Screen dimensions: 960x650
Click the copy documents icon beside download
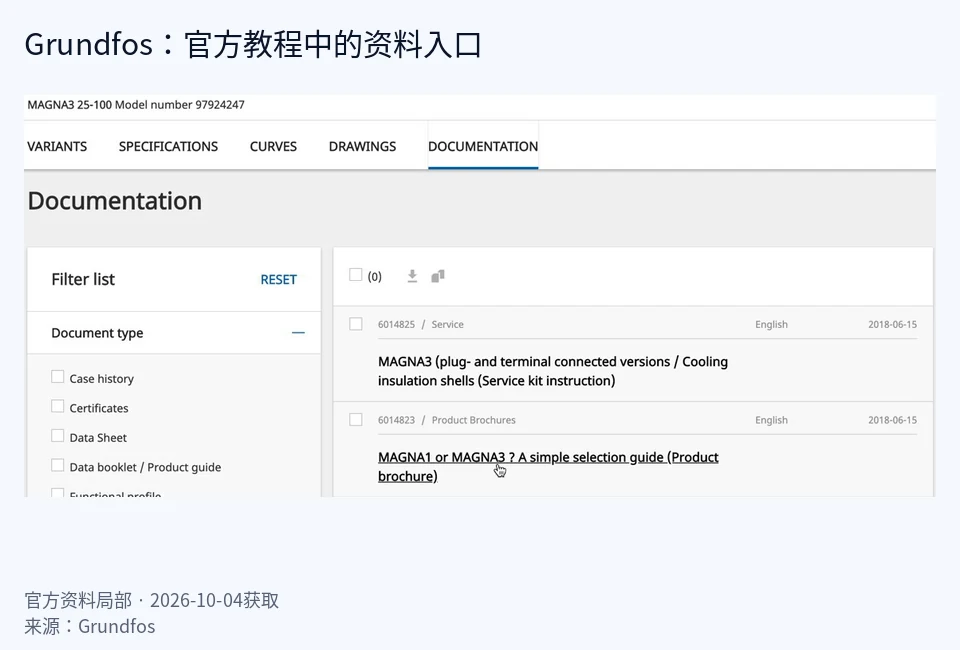438,276
